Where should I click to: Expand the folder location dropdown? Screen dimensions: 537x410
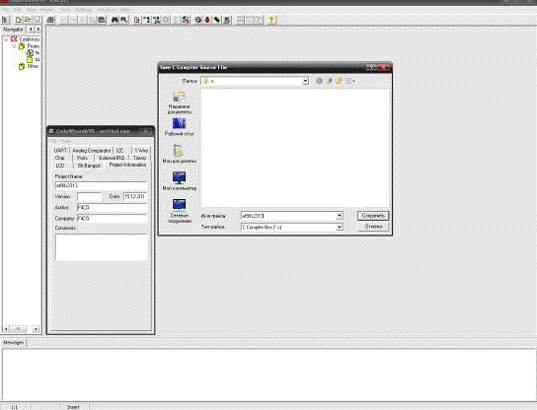point(305,81)
